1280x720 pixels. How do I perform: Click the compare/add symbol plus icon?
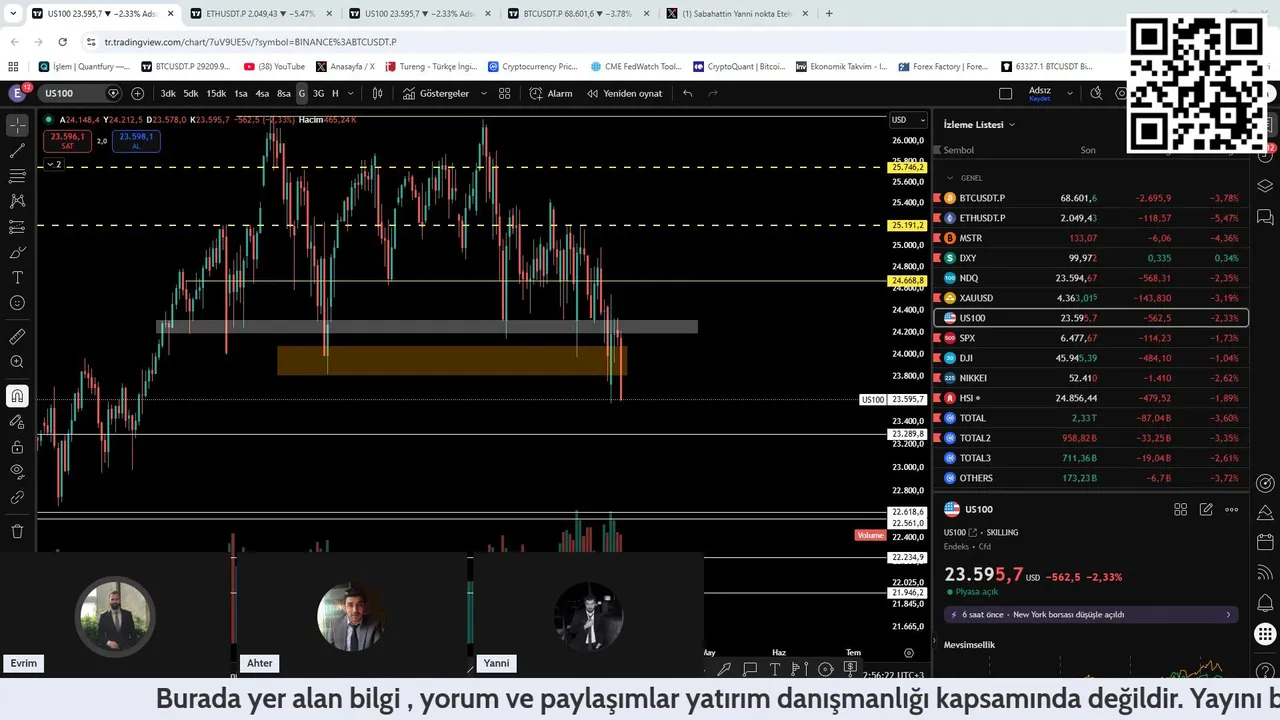[137, 93]
